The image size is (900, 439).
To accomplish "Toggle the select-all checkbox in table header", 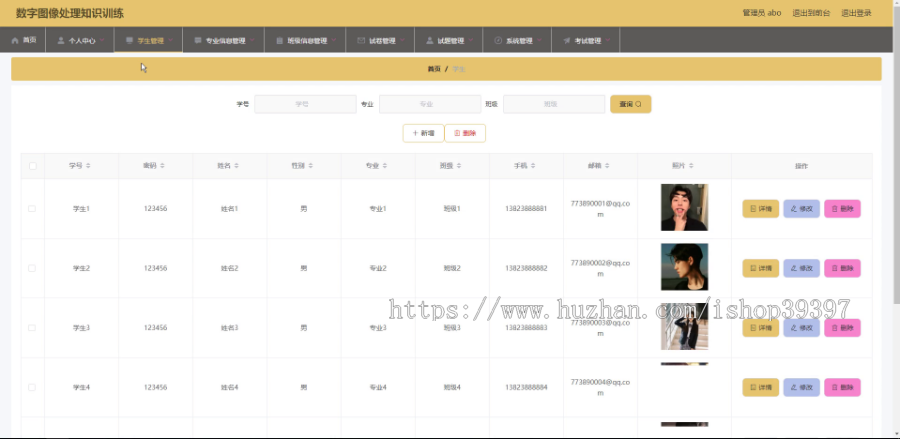I will [x=32, y=166].
